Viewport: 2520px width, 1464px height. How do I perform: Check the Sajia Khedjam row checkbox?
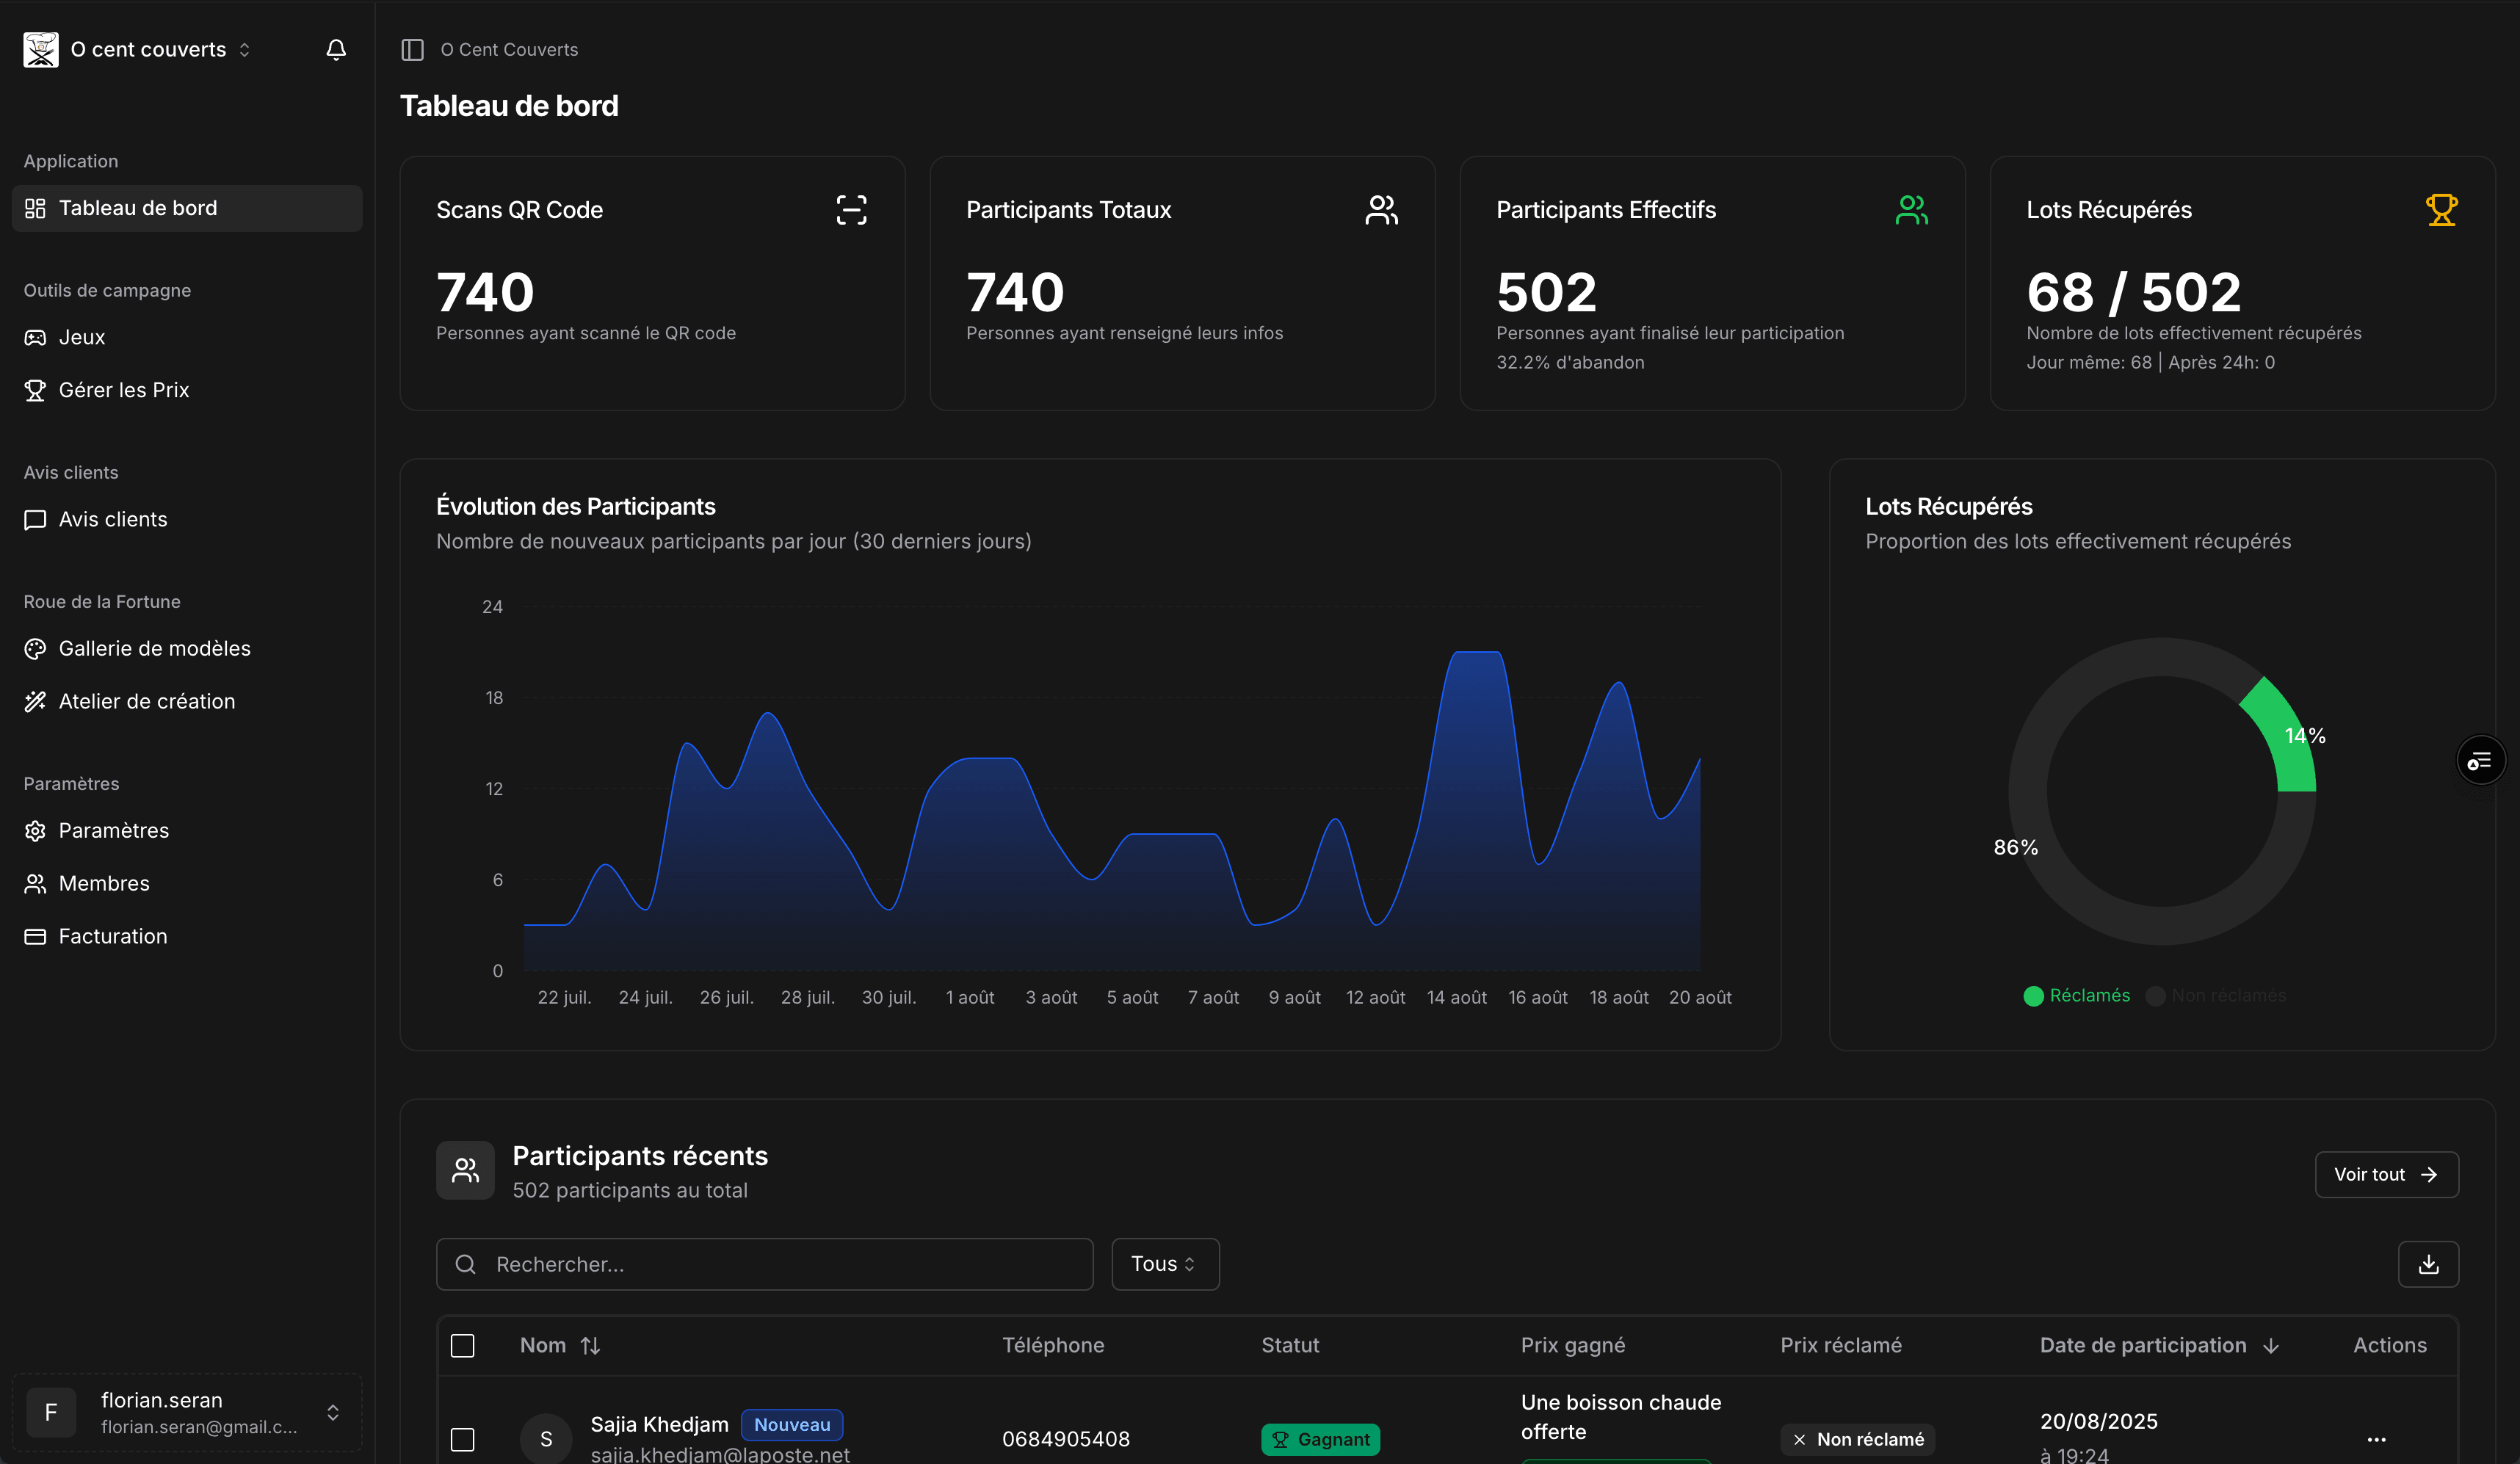pos(462,1439)
